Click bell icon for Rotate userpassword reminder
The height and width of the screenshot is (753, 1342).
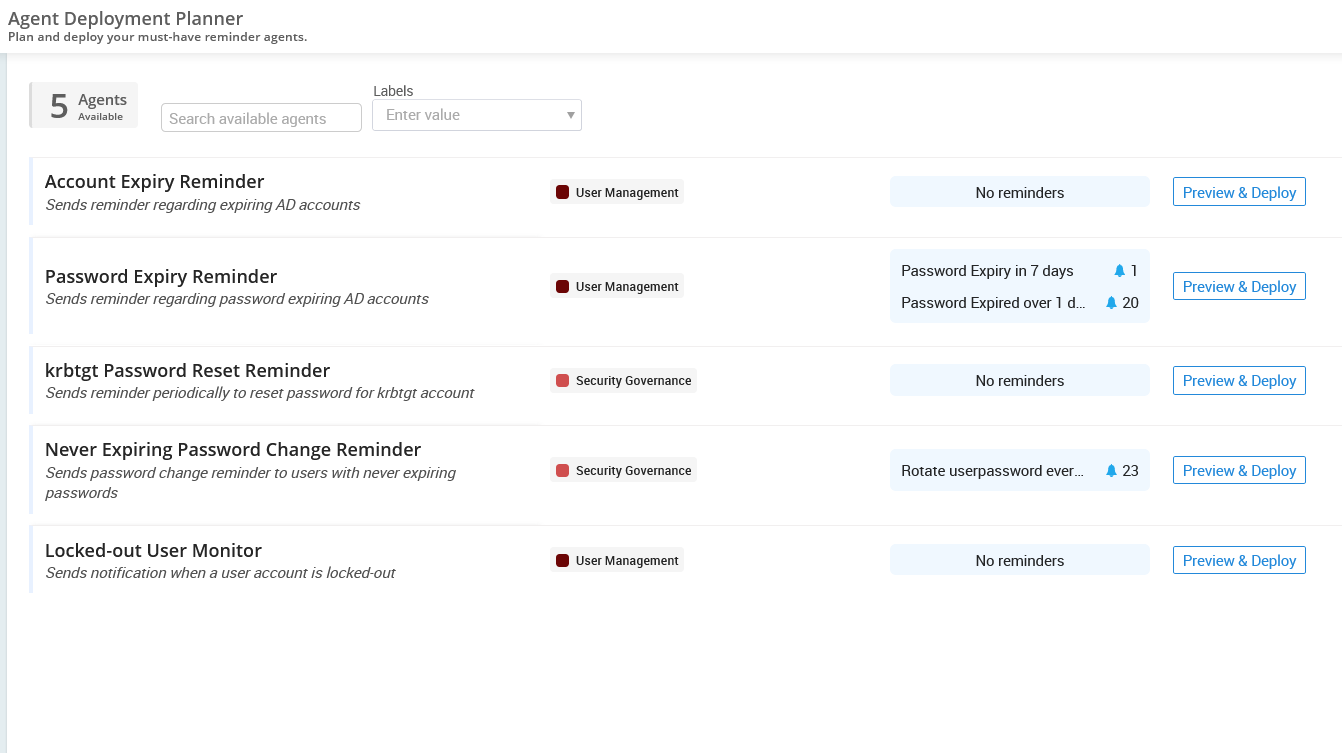[x=1111, y=471]
